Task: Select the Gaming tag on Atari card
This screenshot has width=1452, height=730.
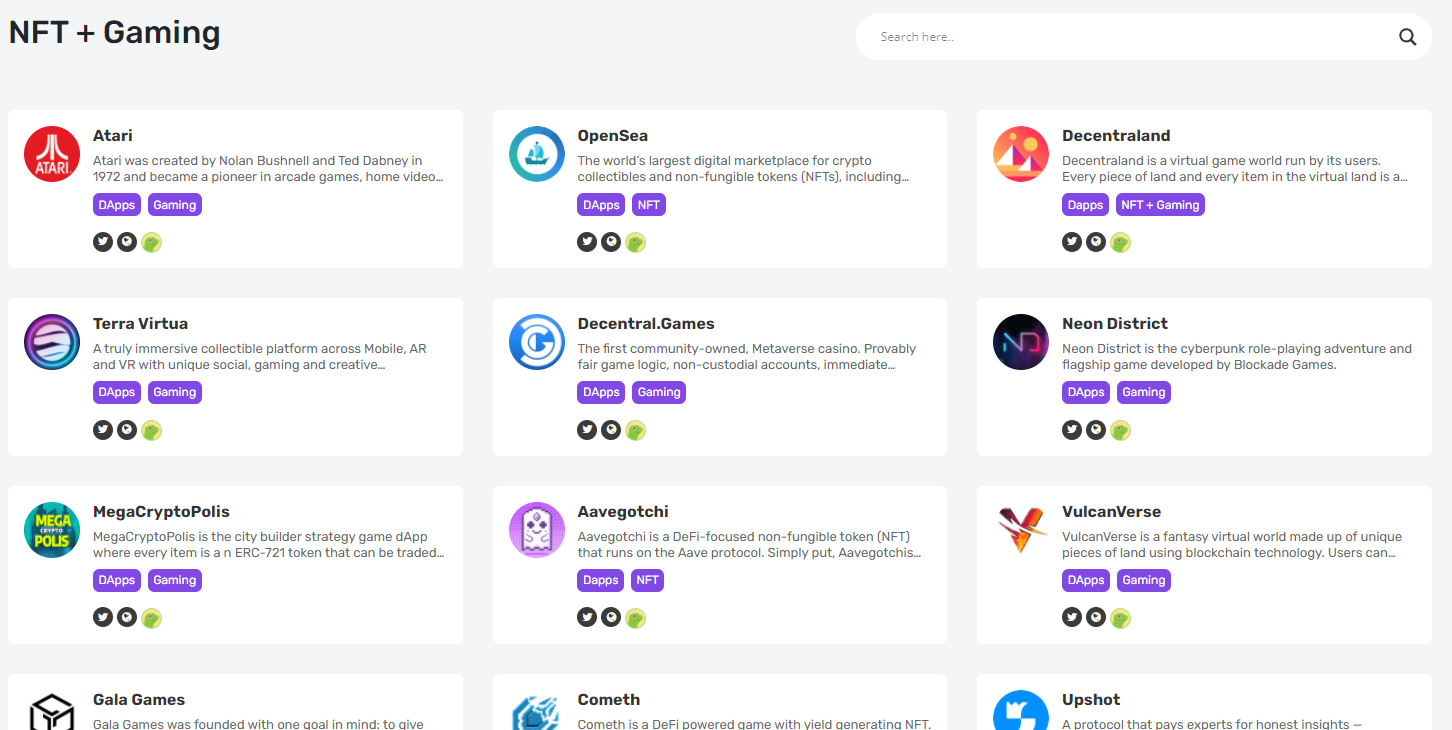Action: (x=175, y=205)
